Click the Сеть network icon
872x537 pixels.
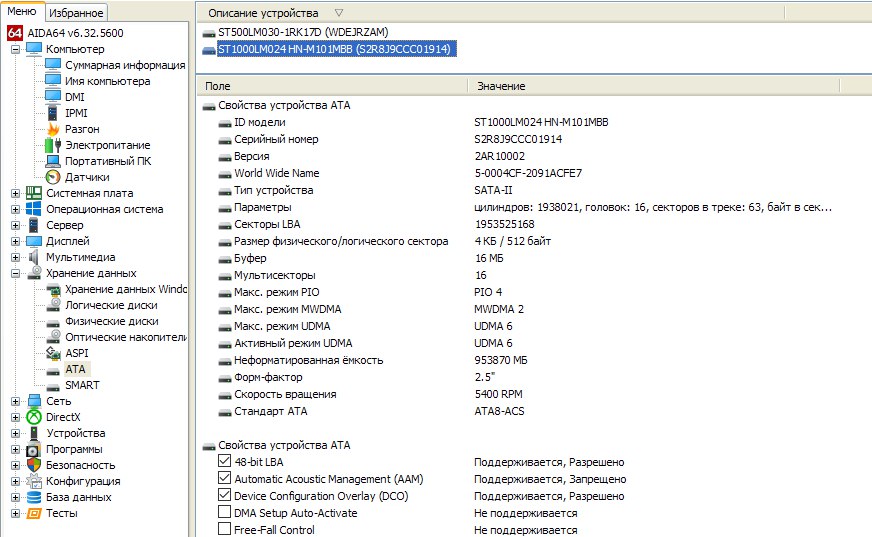(34, 401)
